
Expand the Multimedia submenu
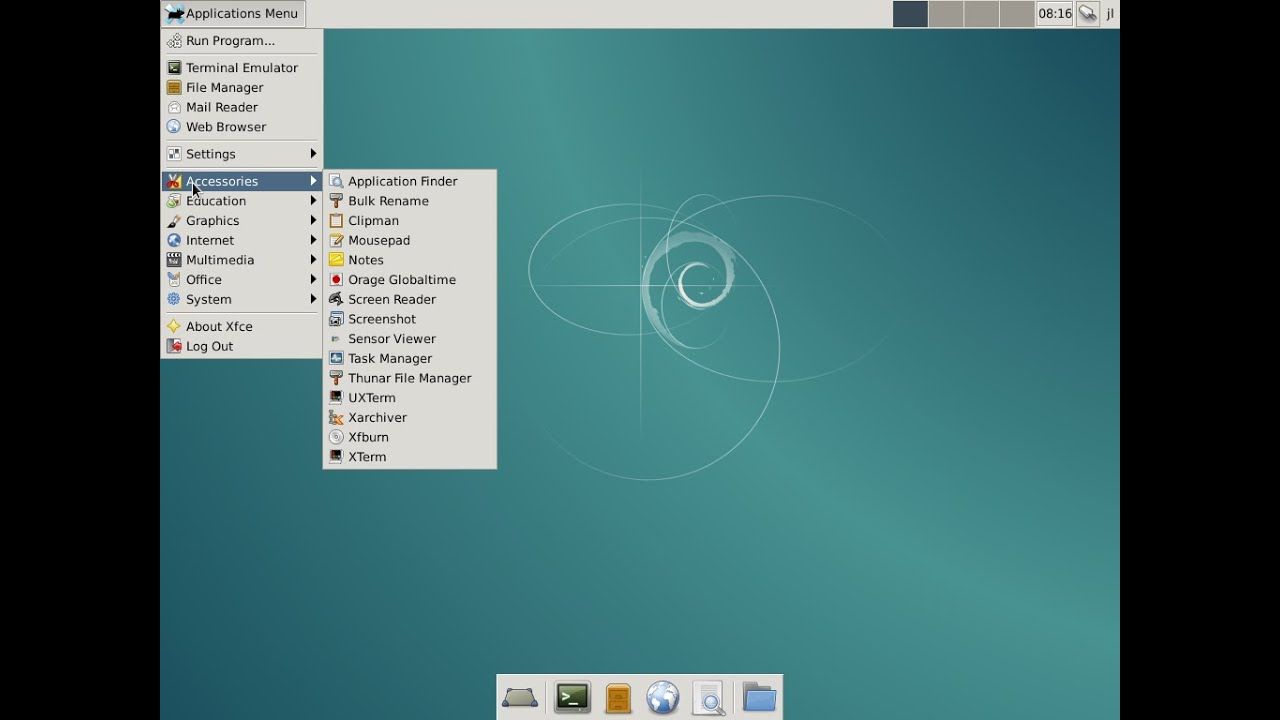[x=242, y=260]
